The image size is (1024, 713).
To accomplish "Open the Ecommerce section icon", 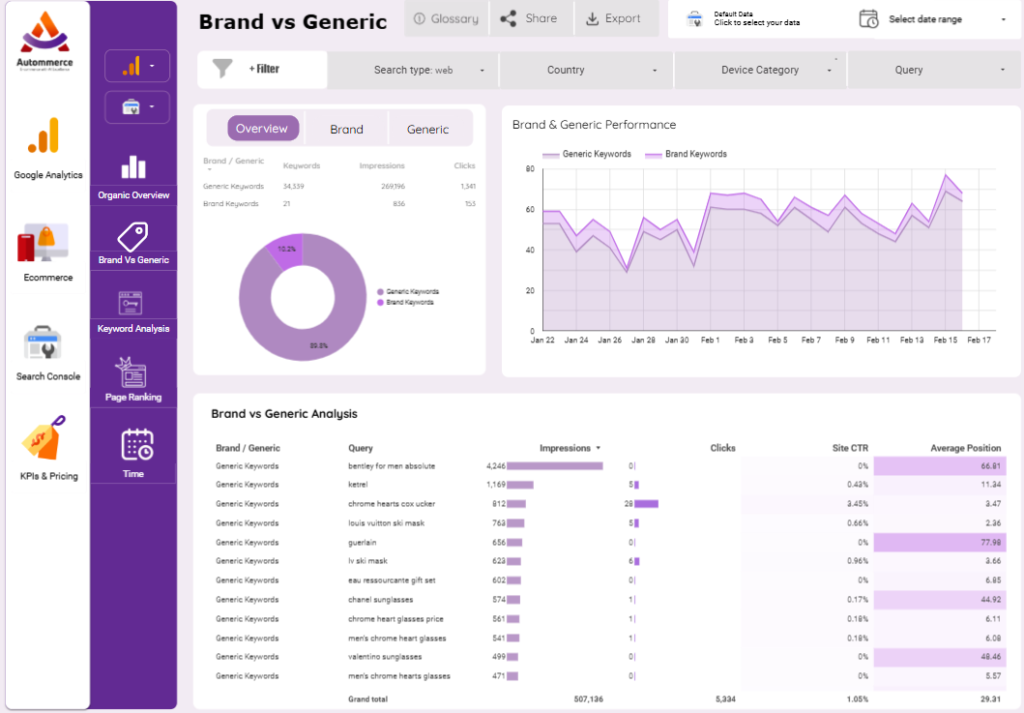I will click(x=42, y=242).
